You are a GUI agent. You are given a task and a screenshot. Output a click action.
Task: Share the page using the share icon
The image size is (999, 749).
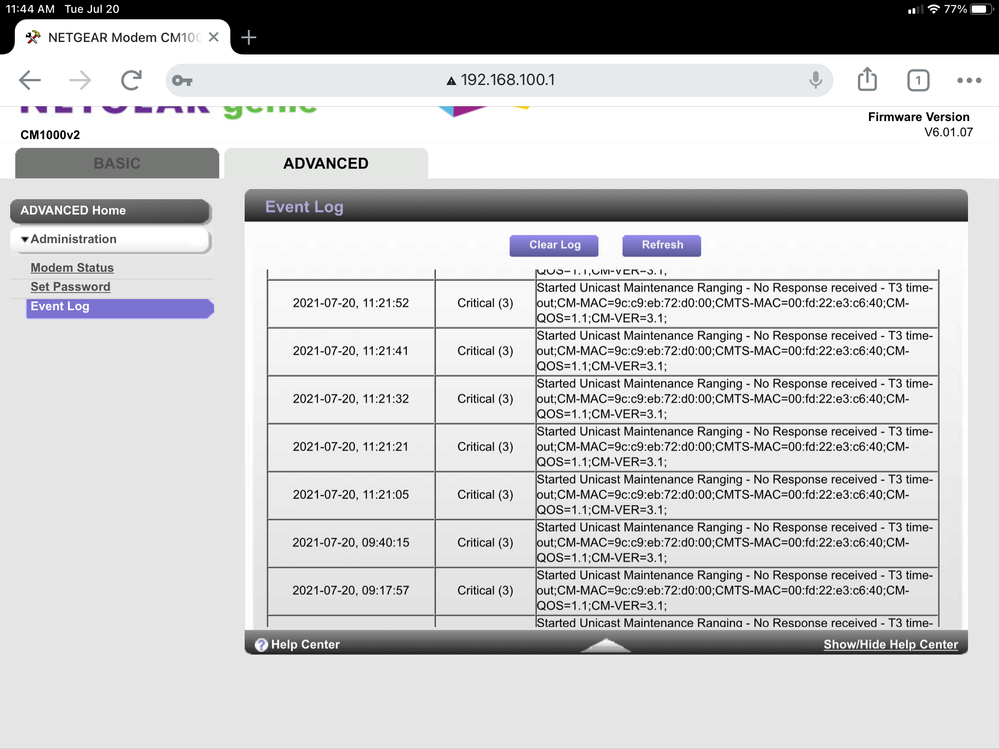click(866, 80)
